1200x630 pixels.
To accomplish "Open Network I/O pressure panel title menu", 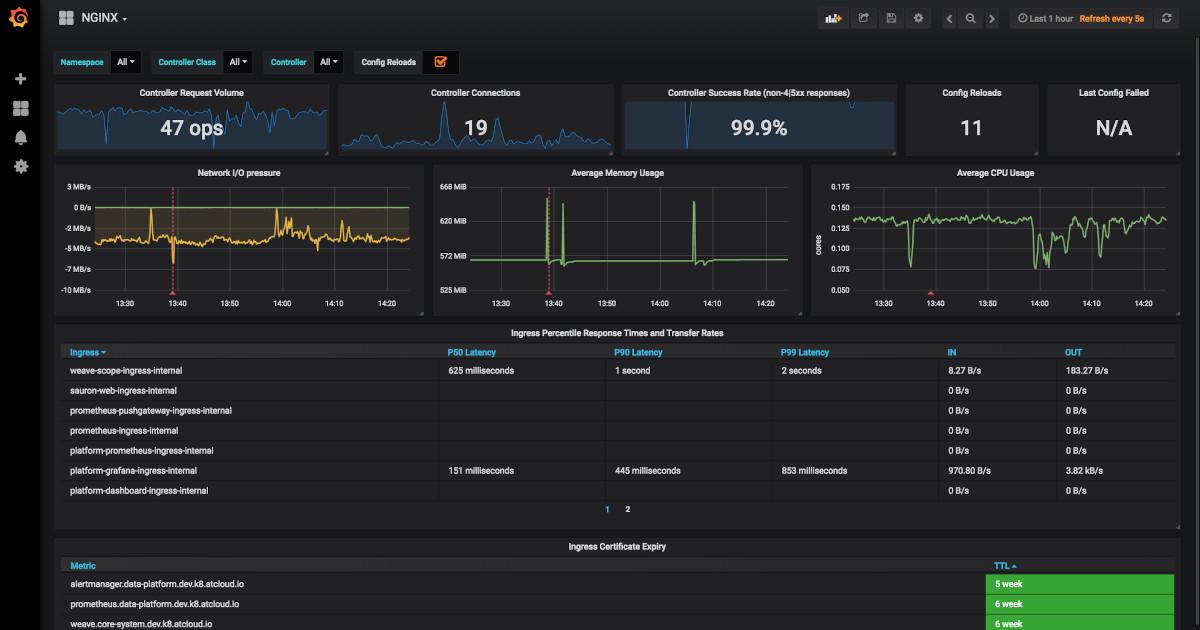I will tap(239, 173).
